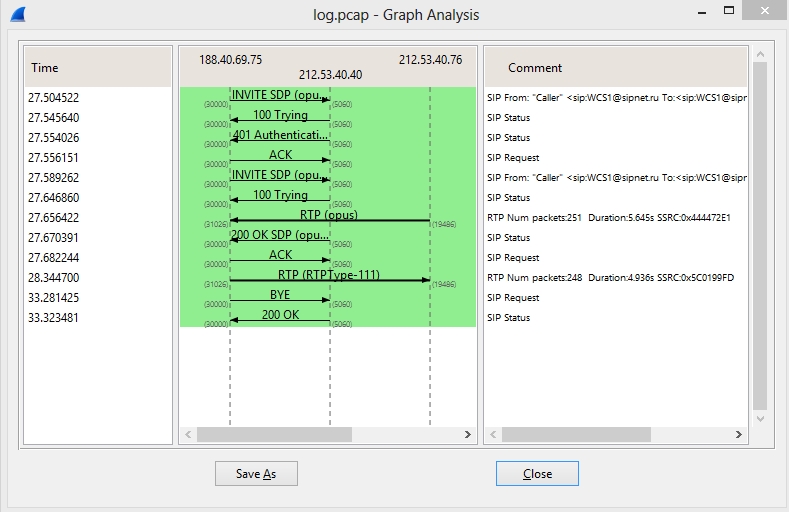
Task: Click the vertical scrollbar down arrow
Action: 760,420
